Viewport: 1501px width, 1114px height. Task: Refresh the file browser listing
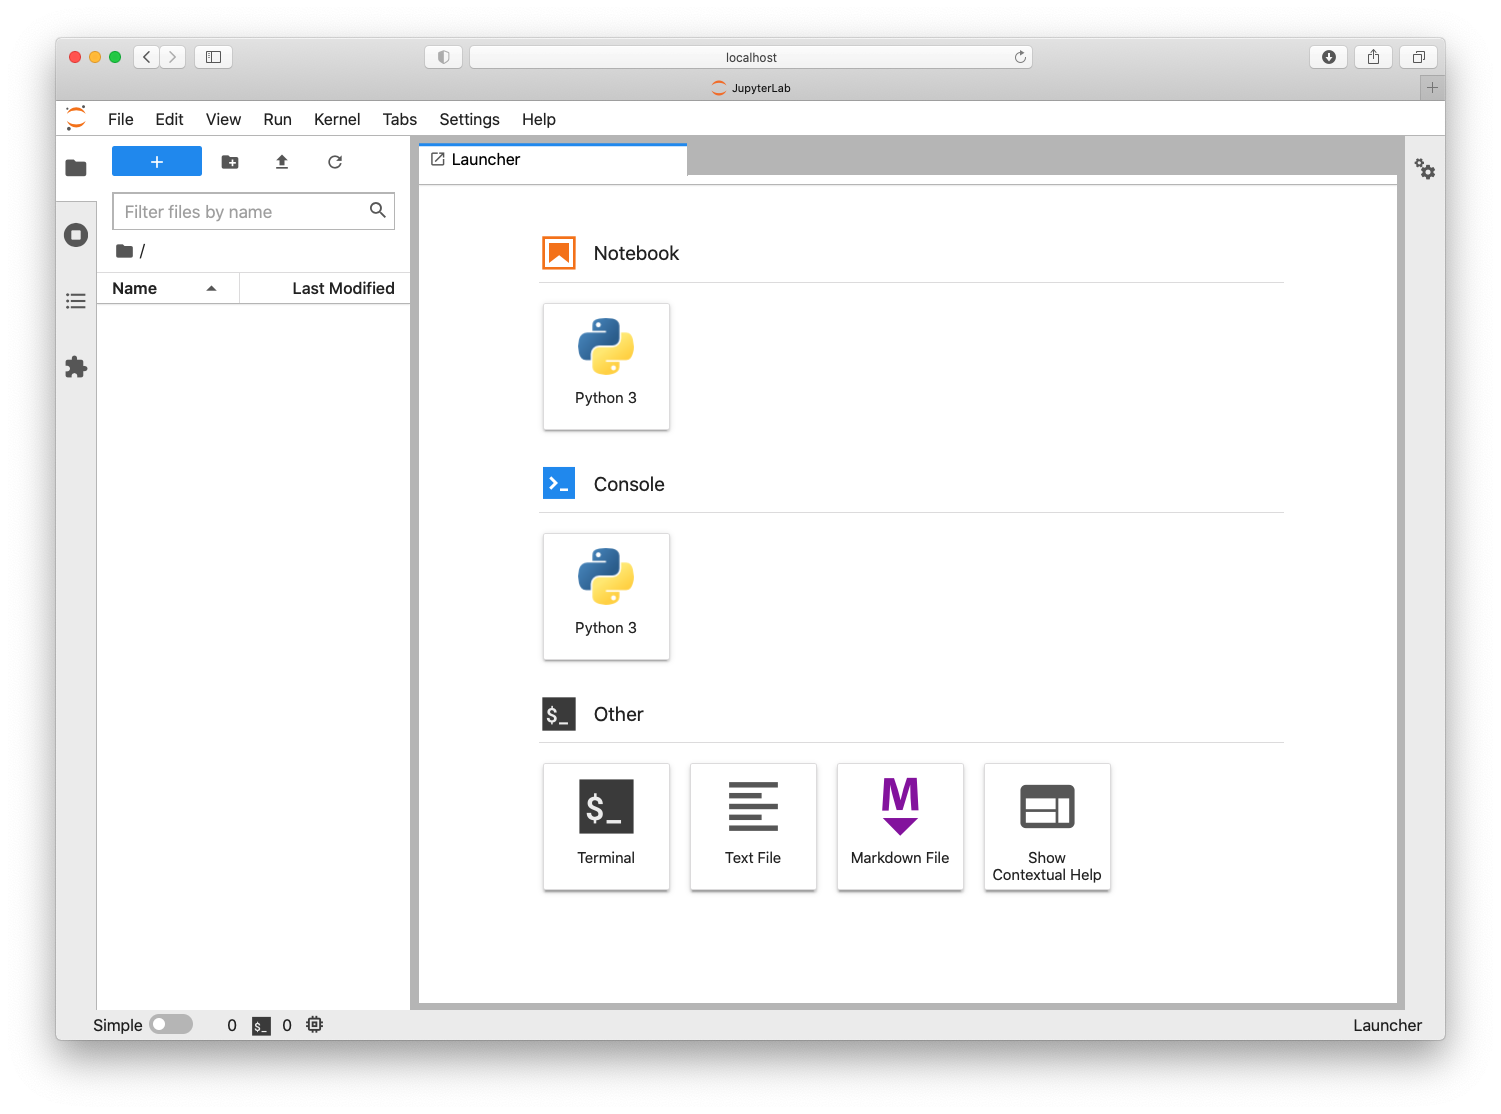point(335,161)
